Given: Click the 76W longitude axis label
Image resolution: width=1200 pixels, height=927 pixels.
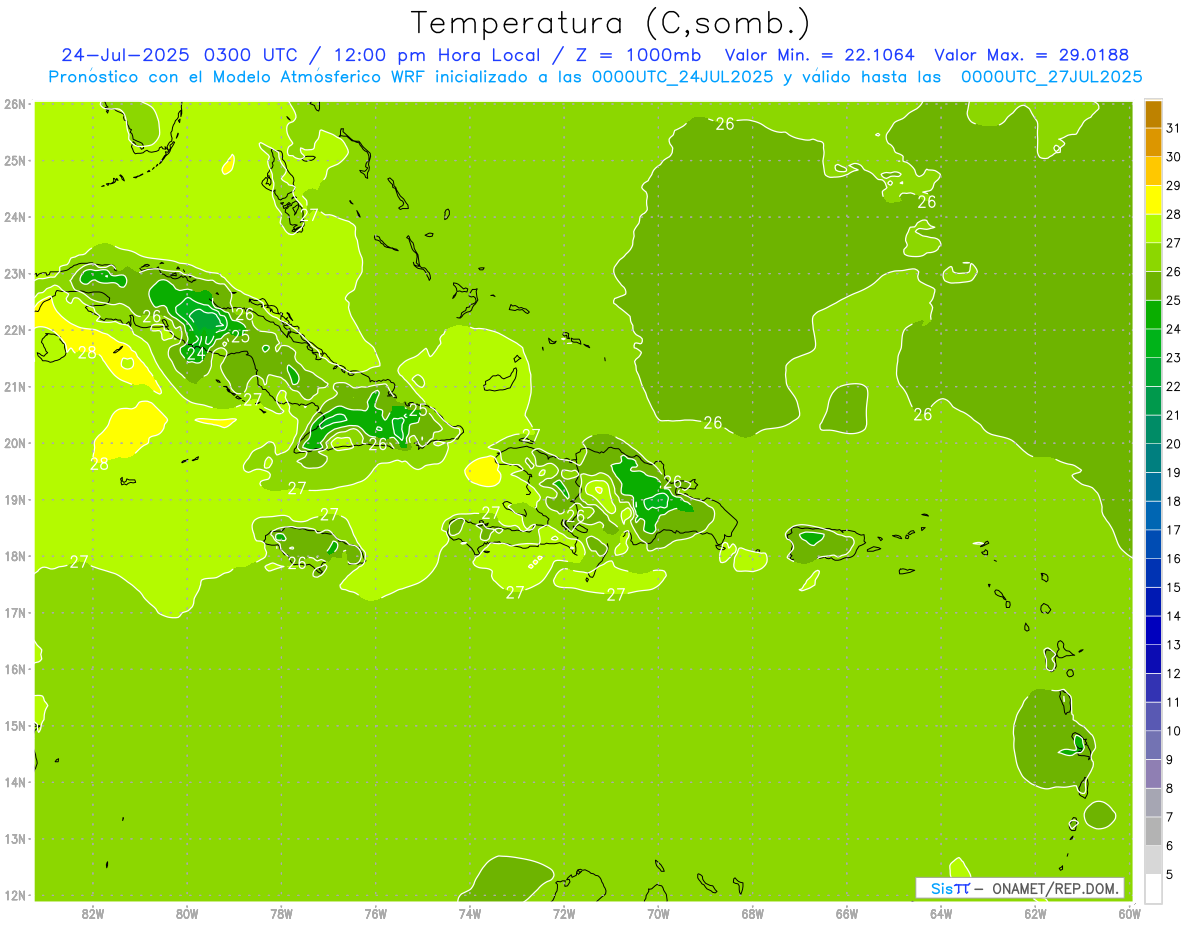Looking at the screenshot, I should 376,913.
